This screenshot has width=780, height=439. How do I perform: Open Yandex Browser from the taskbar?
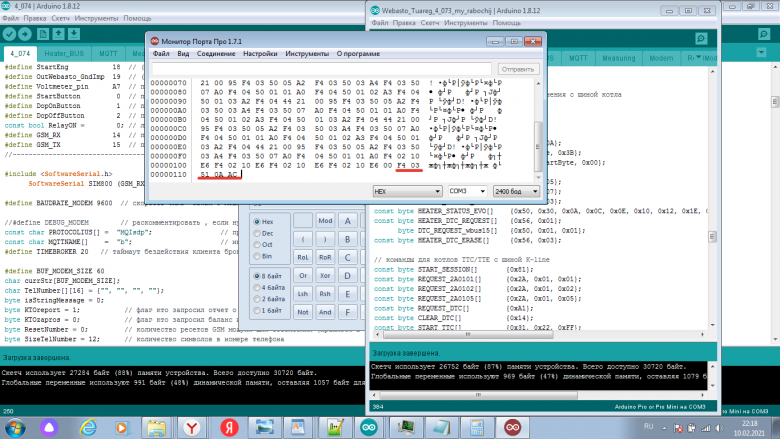tap(191, 427)
